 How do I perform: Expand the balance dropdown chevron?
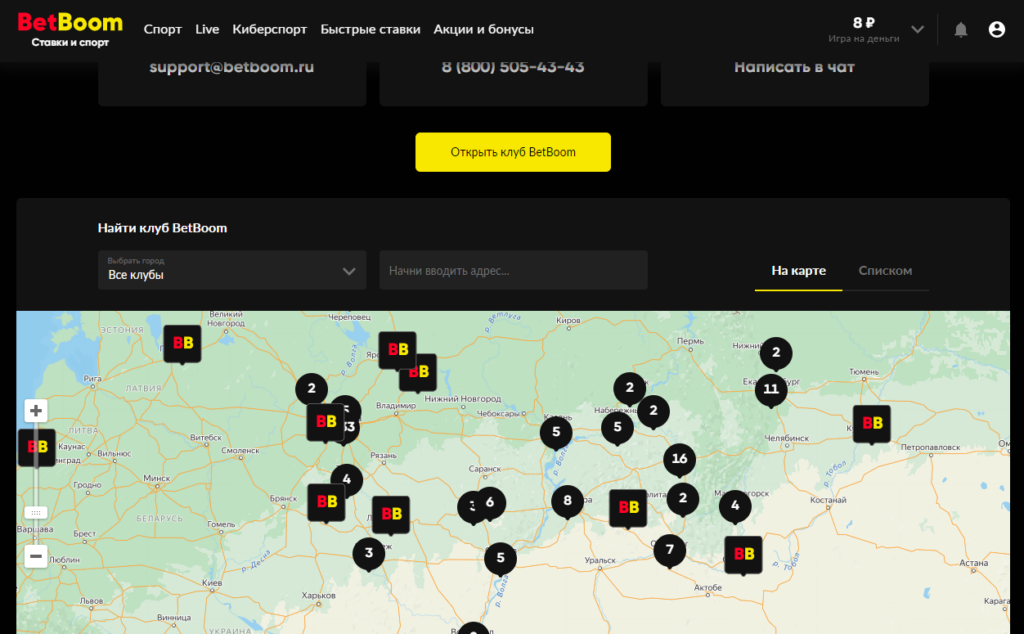tap(918, 29)
